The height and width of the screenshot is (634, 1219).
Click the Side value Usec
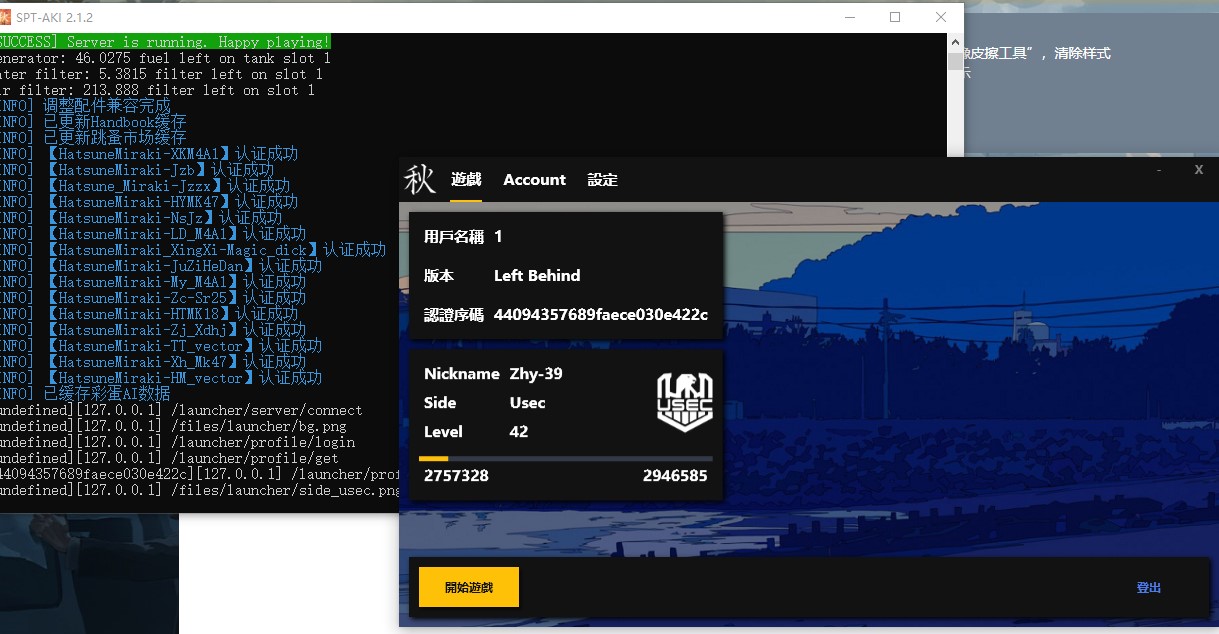(x=528, y=403)
